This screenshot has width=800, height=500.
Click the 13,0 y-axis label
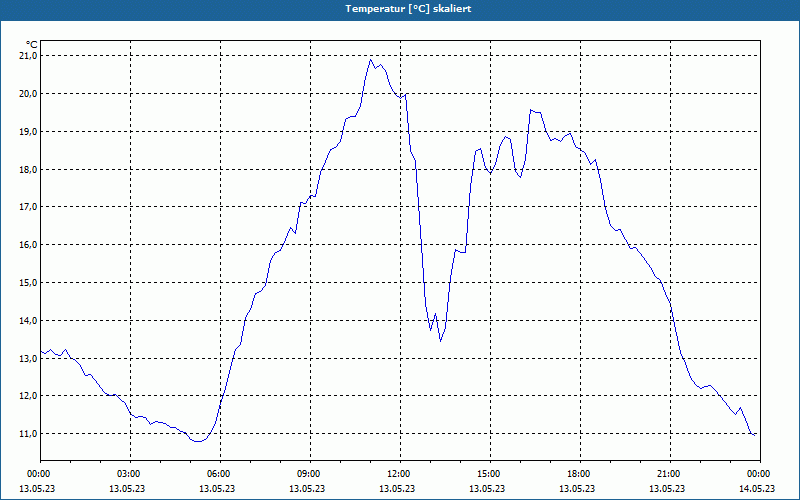29,358
